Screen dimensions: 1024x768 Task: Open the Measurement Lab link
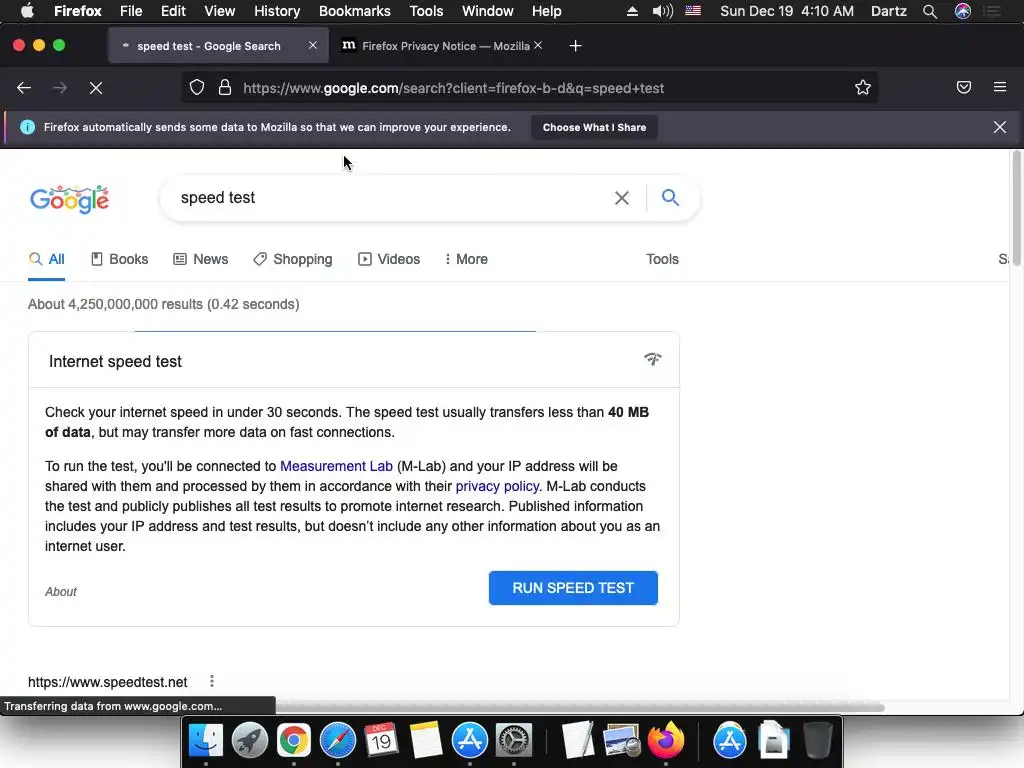336,466
